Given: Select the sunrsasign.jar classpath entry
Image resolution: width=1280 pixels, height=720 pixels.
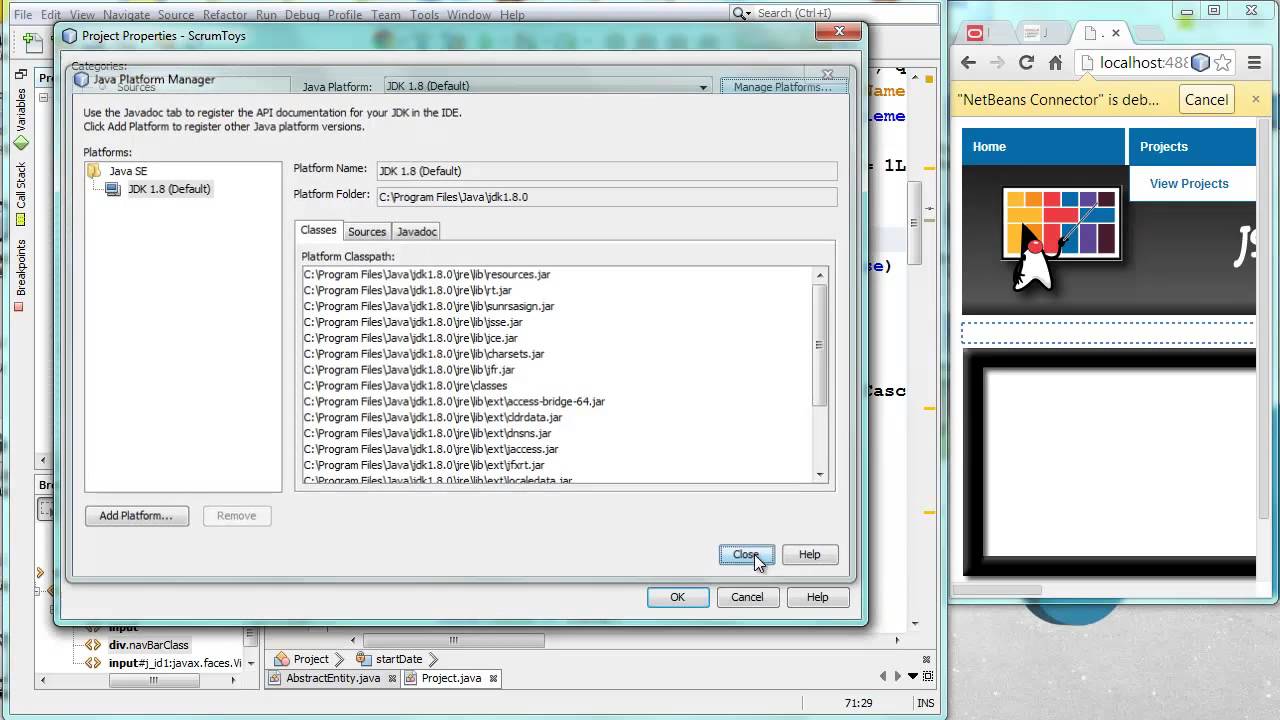Looking at the screenshot, I should point(429,306).
